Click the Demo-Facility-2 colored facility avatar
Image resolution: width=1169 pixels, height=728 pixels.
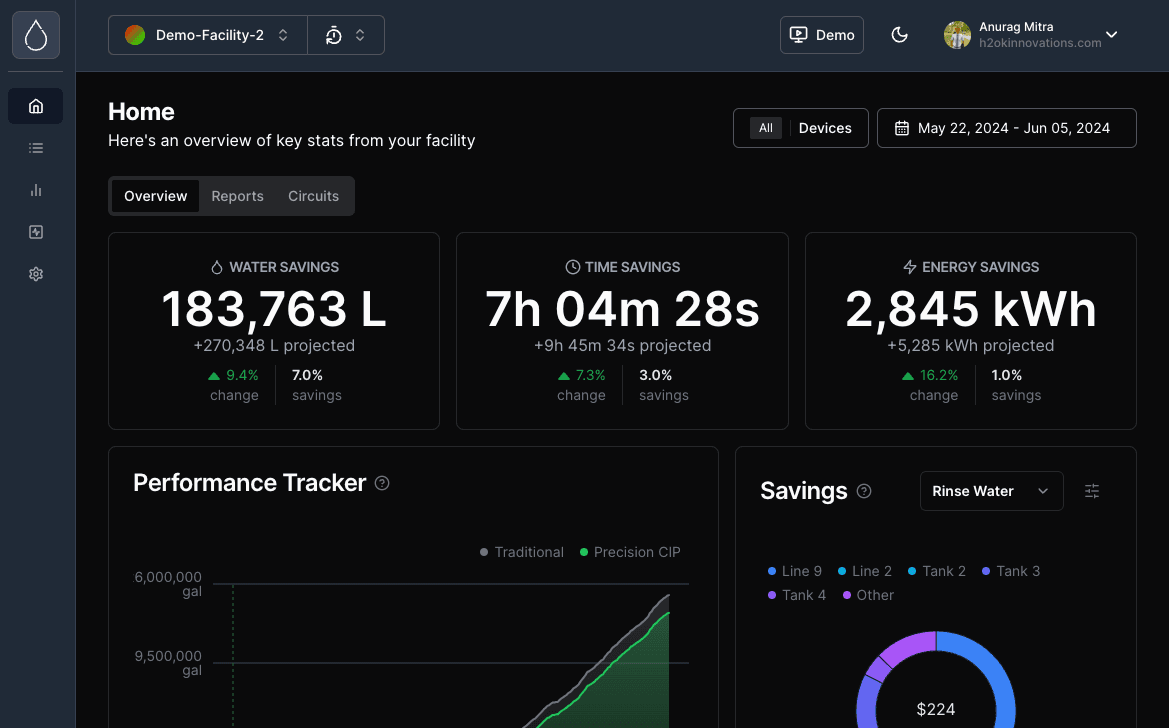point(135,35)
